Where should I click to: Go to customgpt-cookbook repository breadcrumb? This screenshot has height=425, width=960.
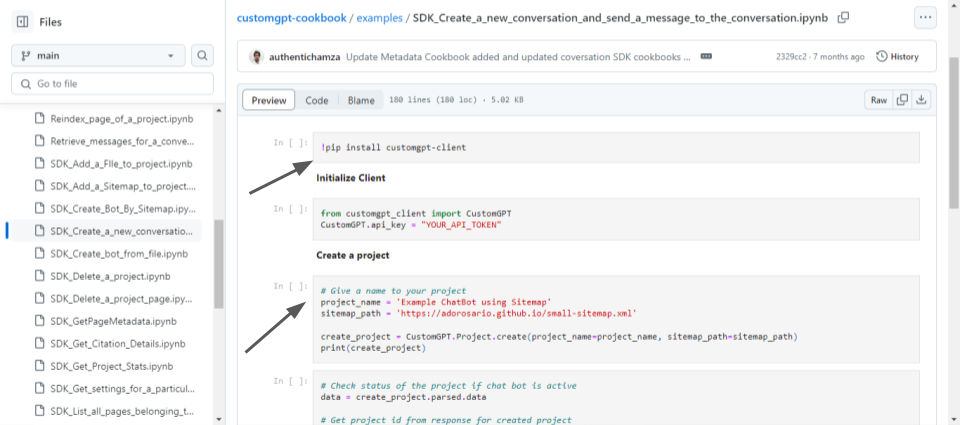click(x=291, y=18)
